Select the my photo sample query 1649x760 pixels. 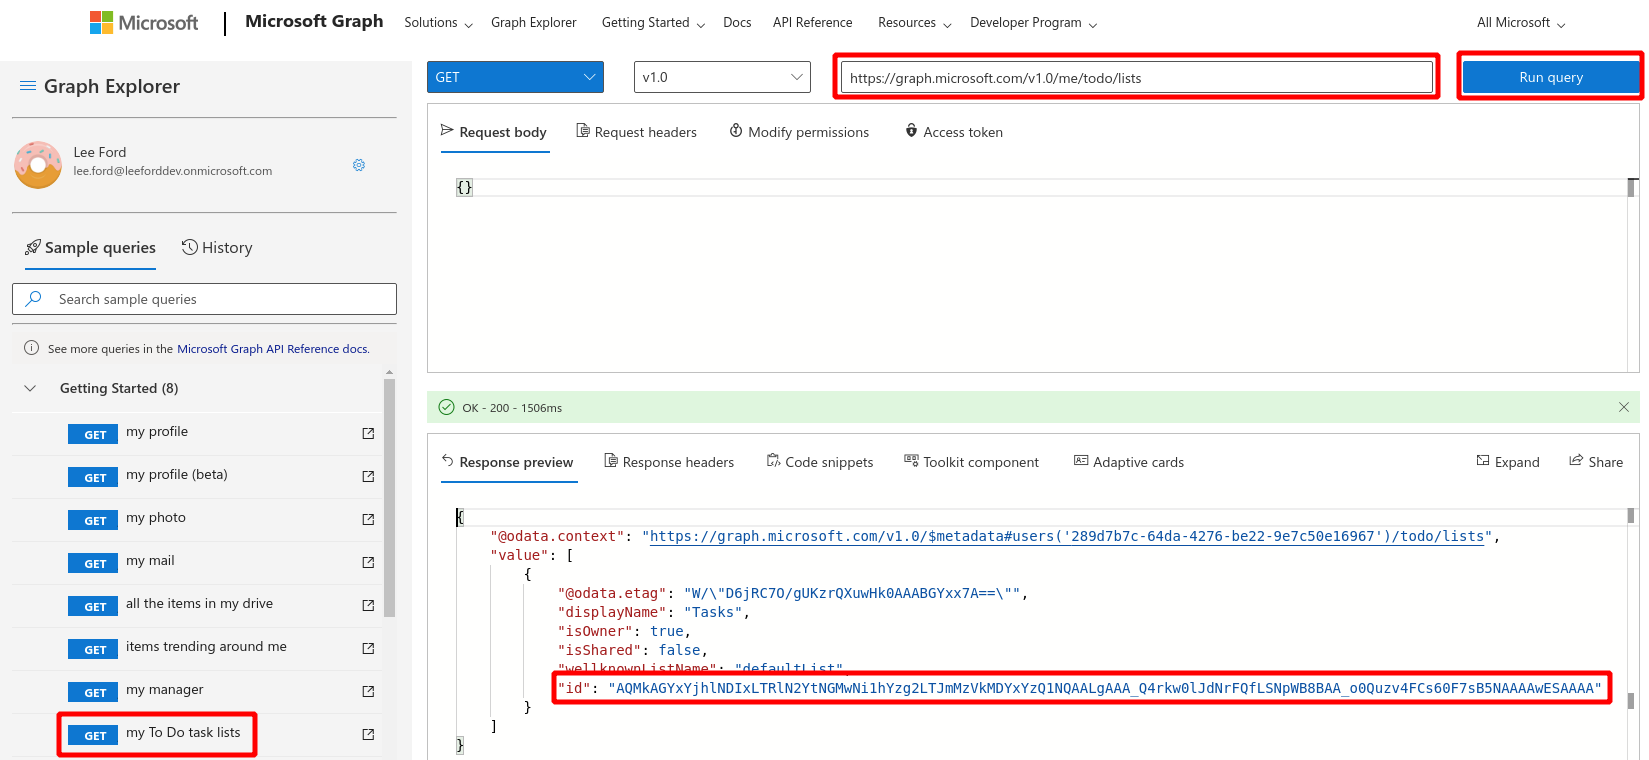156,518
